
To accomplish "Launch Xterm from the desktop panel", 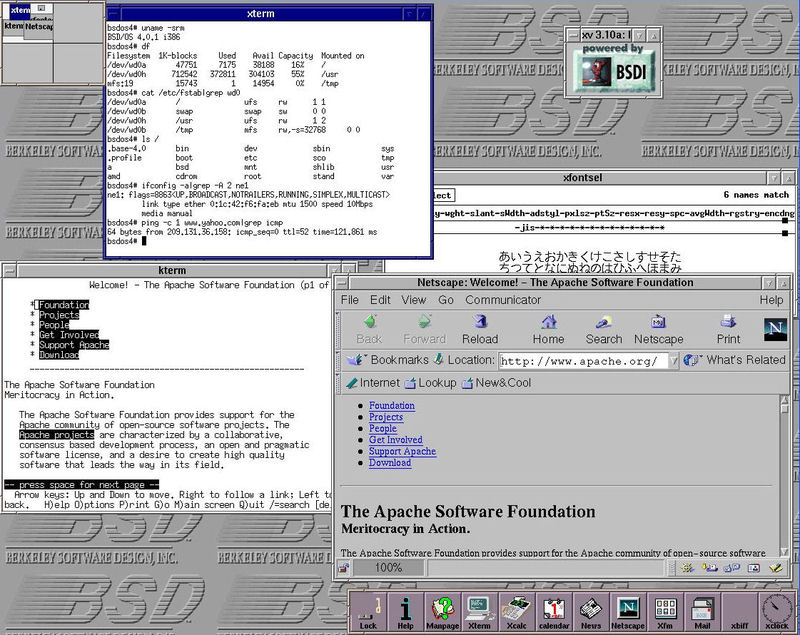I will pyautogui.click(x=480, y=612).
